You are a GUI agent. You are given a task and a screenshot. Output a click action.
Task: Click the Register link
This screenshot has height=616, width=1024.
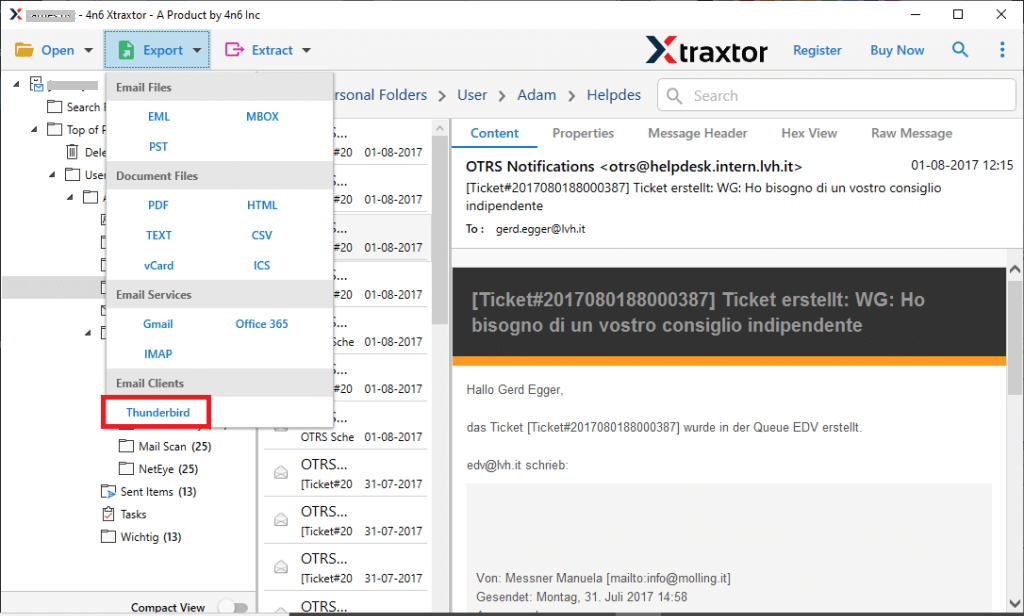817,49
